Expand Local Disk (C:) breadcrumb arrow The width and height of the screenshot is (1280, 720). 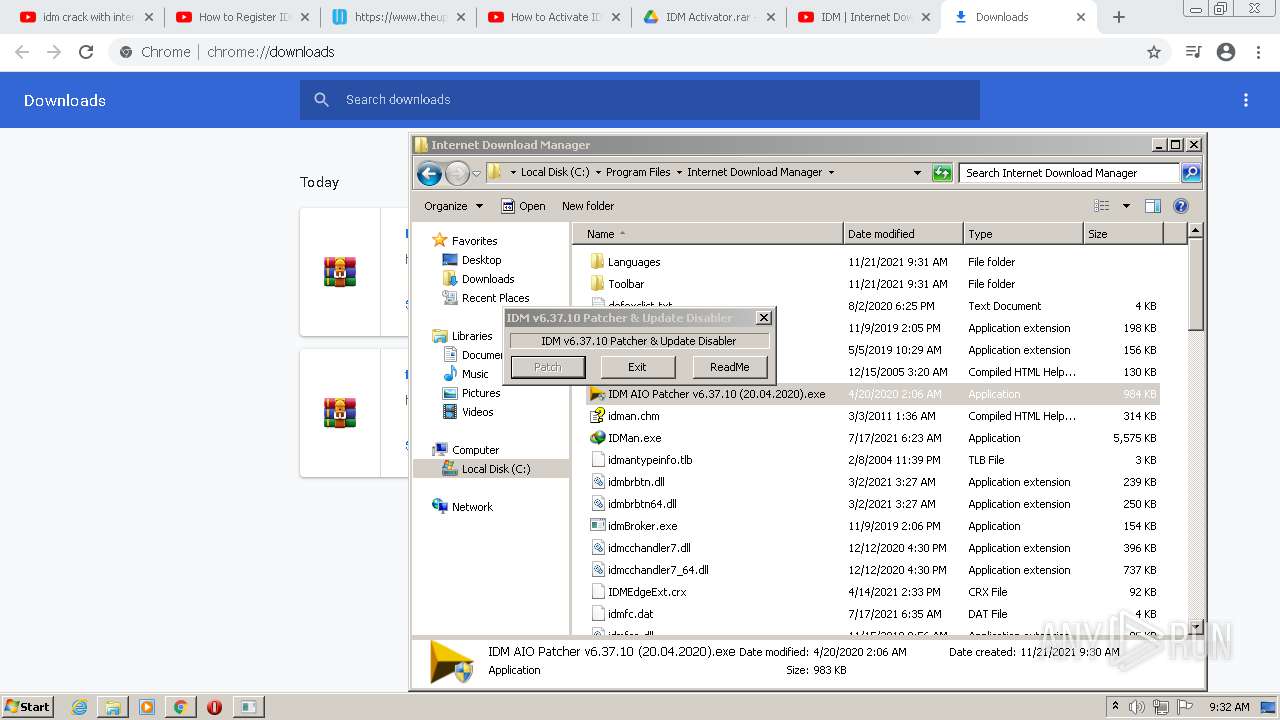(x=598, y=173)
